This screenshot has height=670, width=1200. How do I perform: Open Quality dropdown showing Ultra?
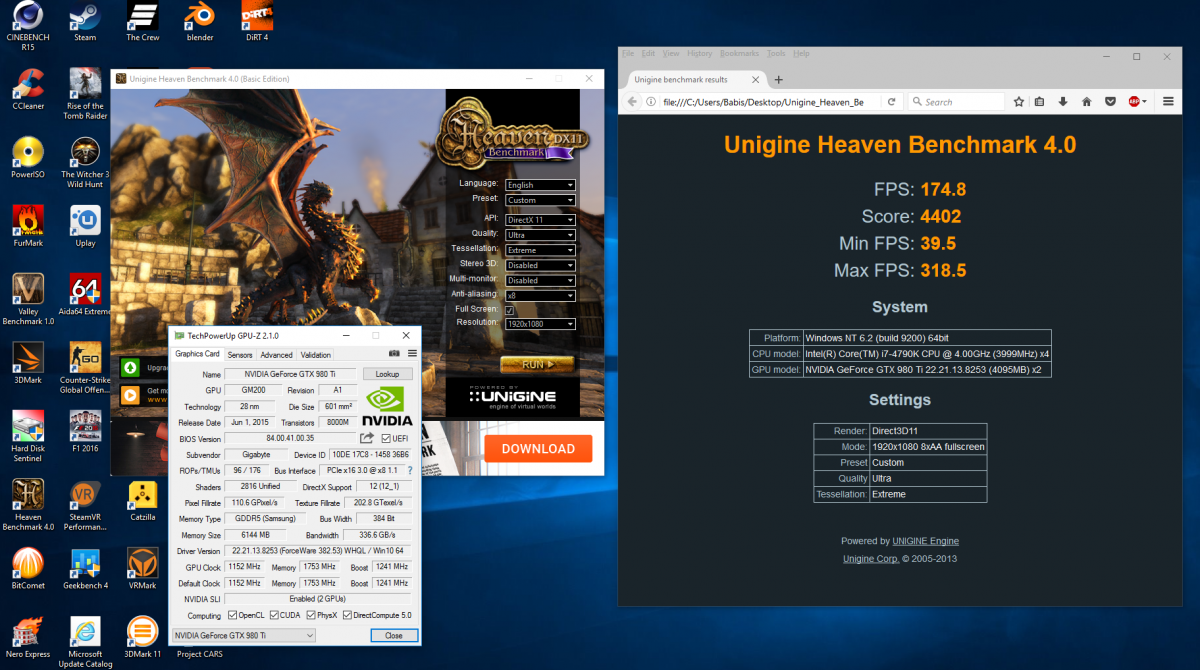(540, 234)
